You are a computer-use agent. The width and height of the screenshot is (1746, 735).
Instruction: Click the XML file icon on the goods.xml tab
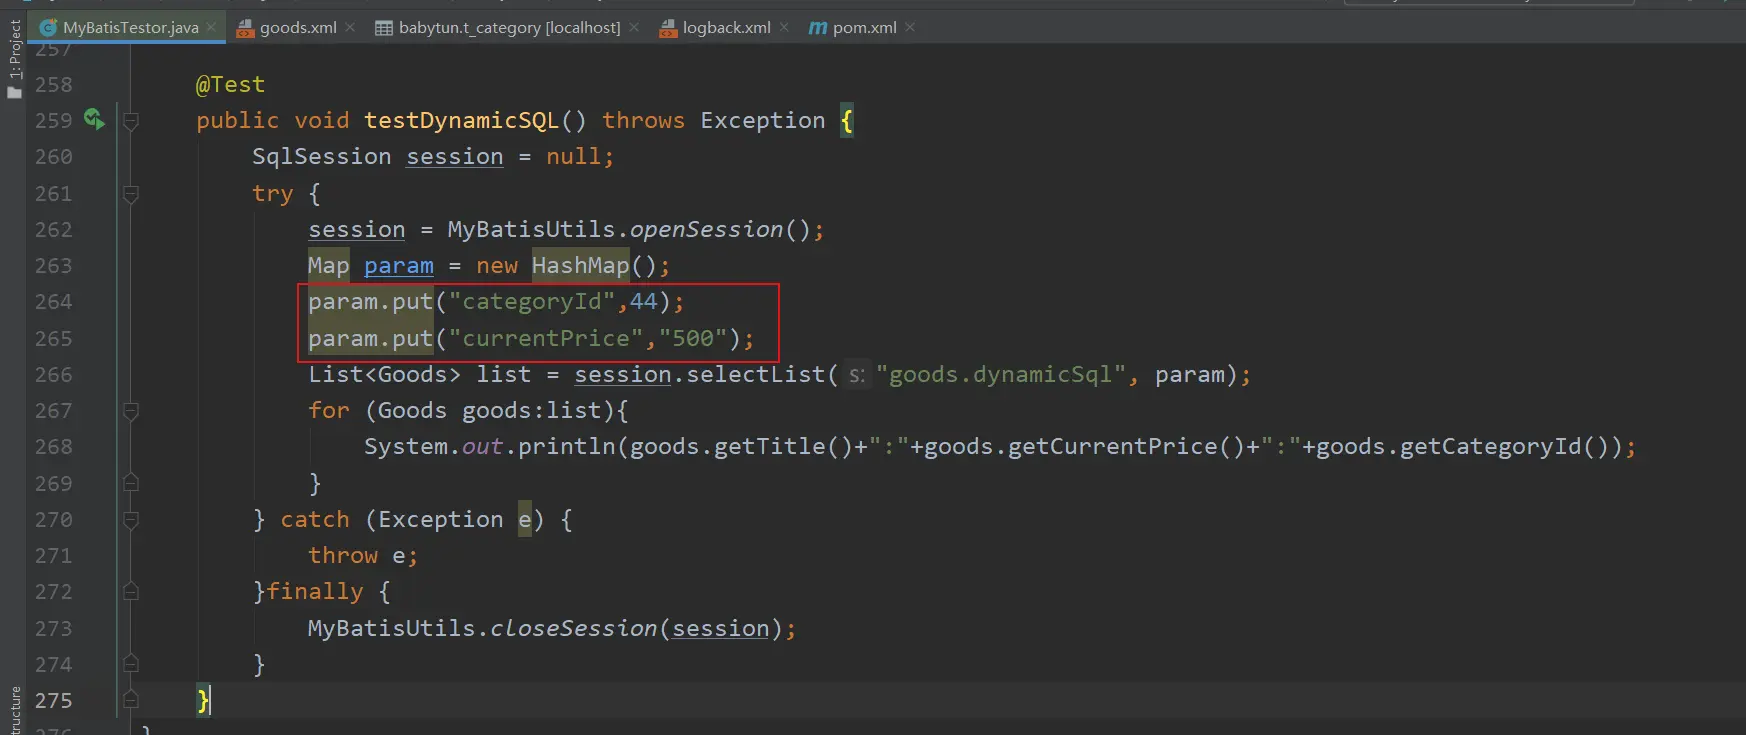click(245, 28)
